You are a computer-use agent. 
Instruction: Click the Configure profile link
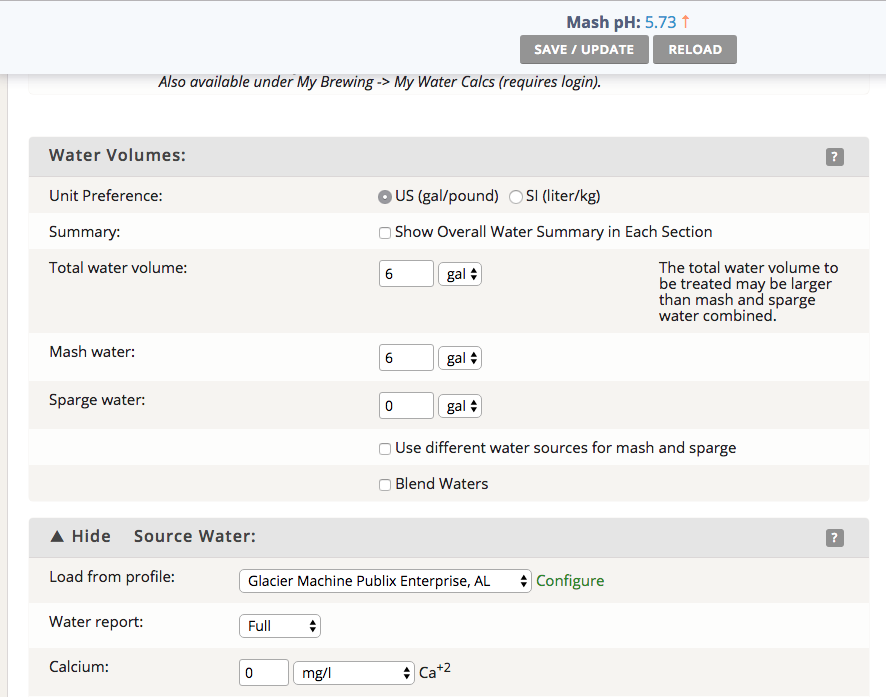[570, 581]
